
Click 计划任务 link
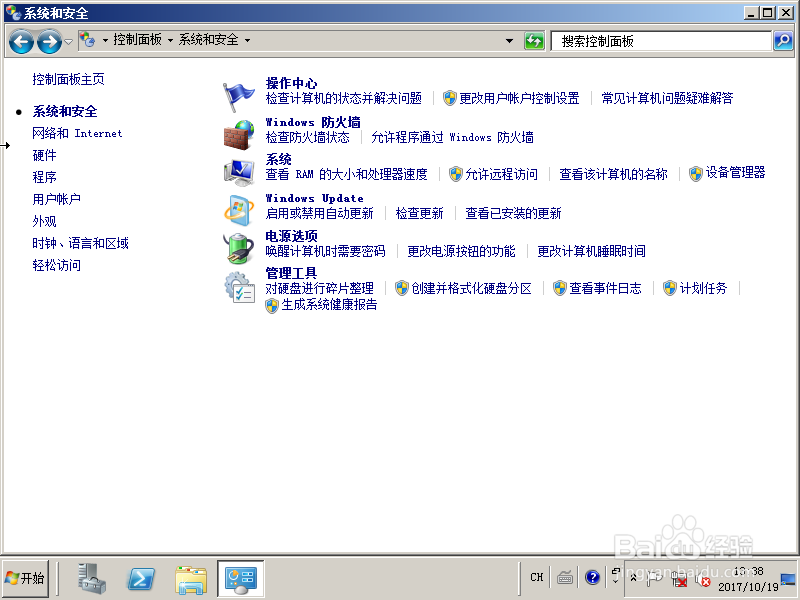703,288
